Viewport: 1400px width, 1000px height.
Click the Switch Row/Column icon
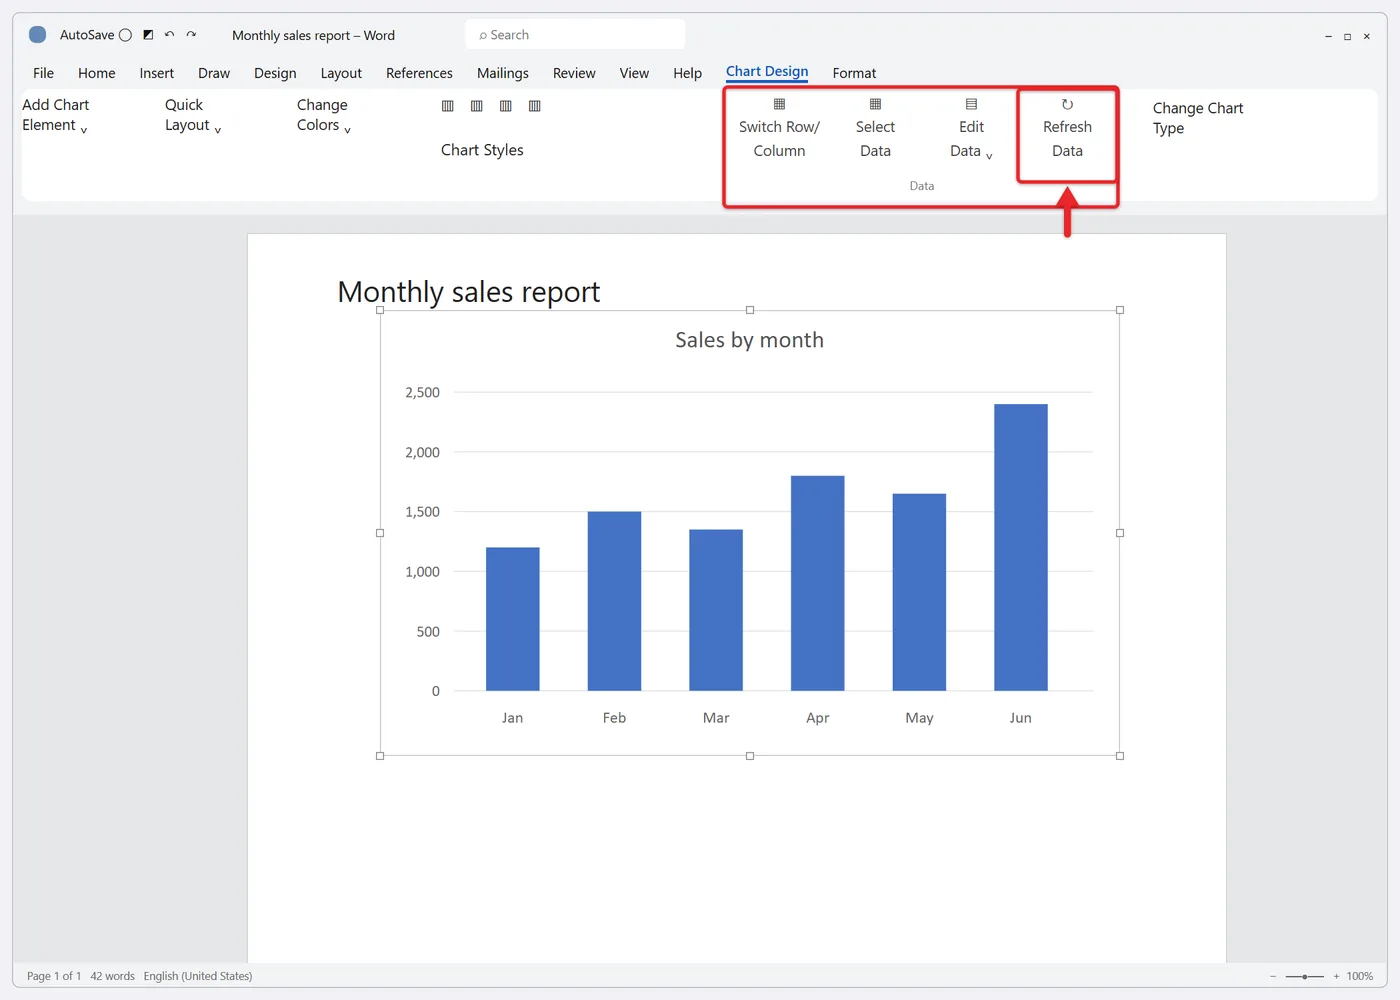coord(779,104)
